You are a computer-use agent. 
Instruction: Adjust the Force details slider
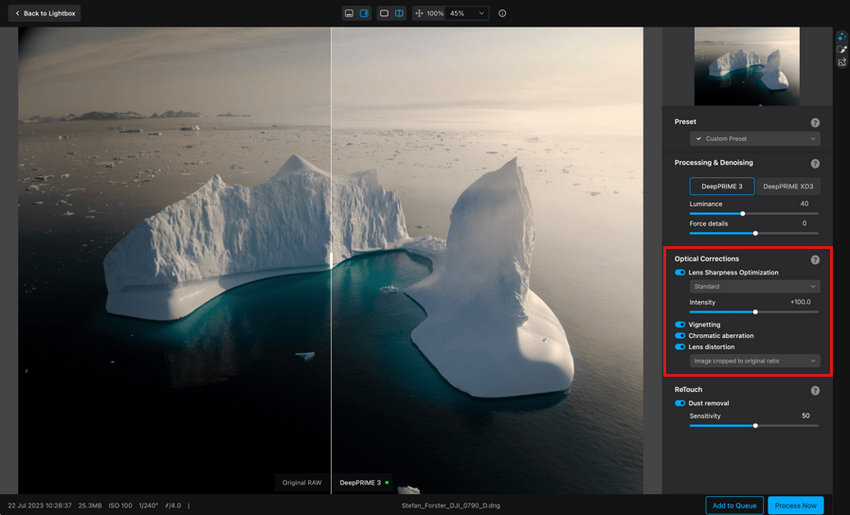coord(754,233)
